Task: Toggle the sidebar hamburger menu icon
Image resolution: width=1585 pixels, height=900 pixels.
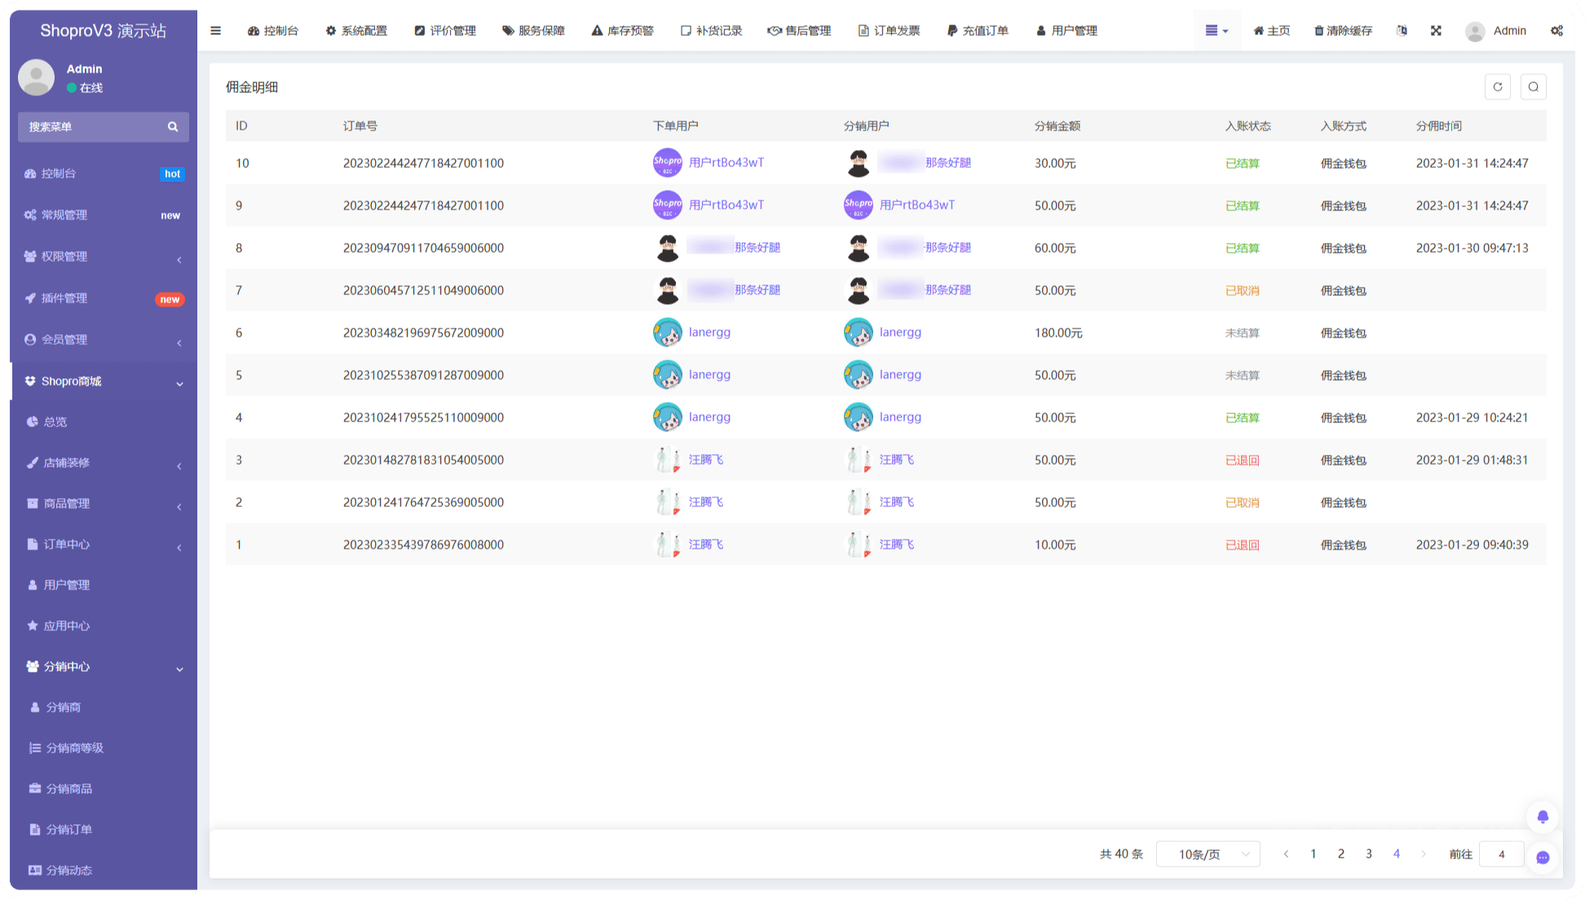Action: point(215,31)
